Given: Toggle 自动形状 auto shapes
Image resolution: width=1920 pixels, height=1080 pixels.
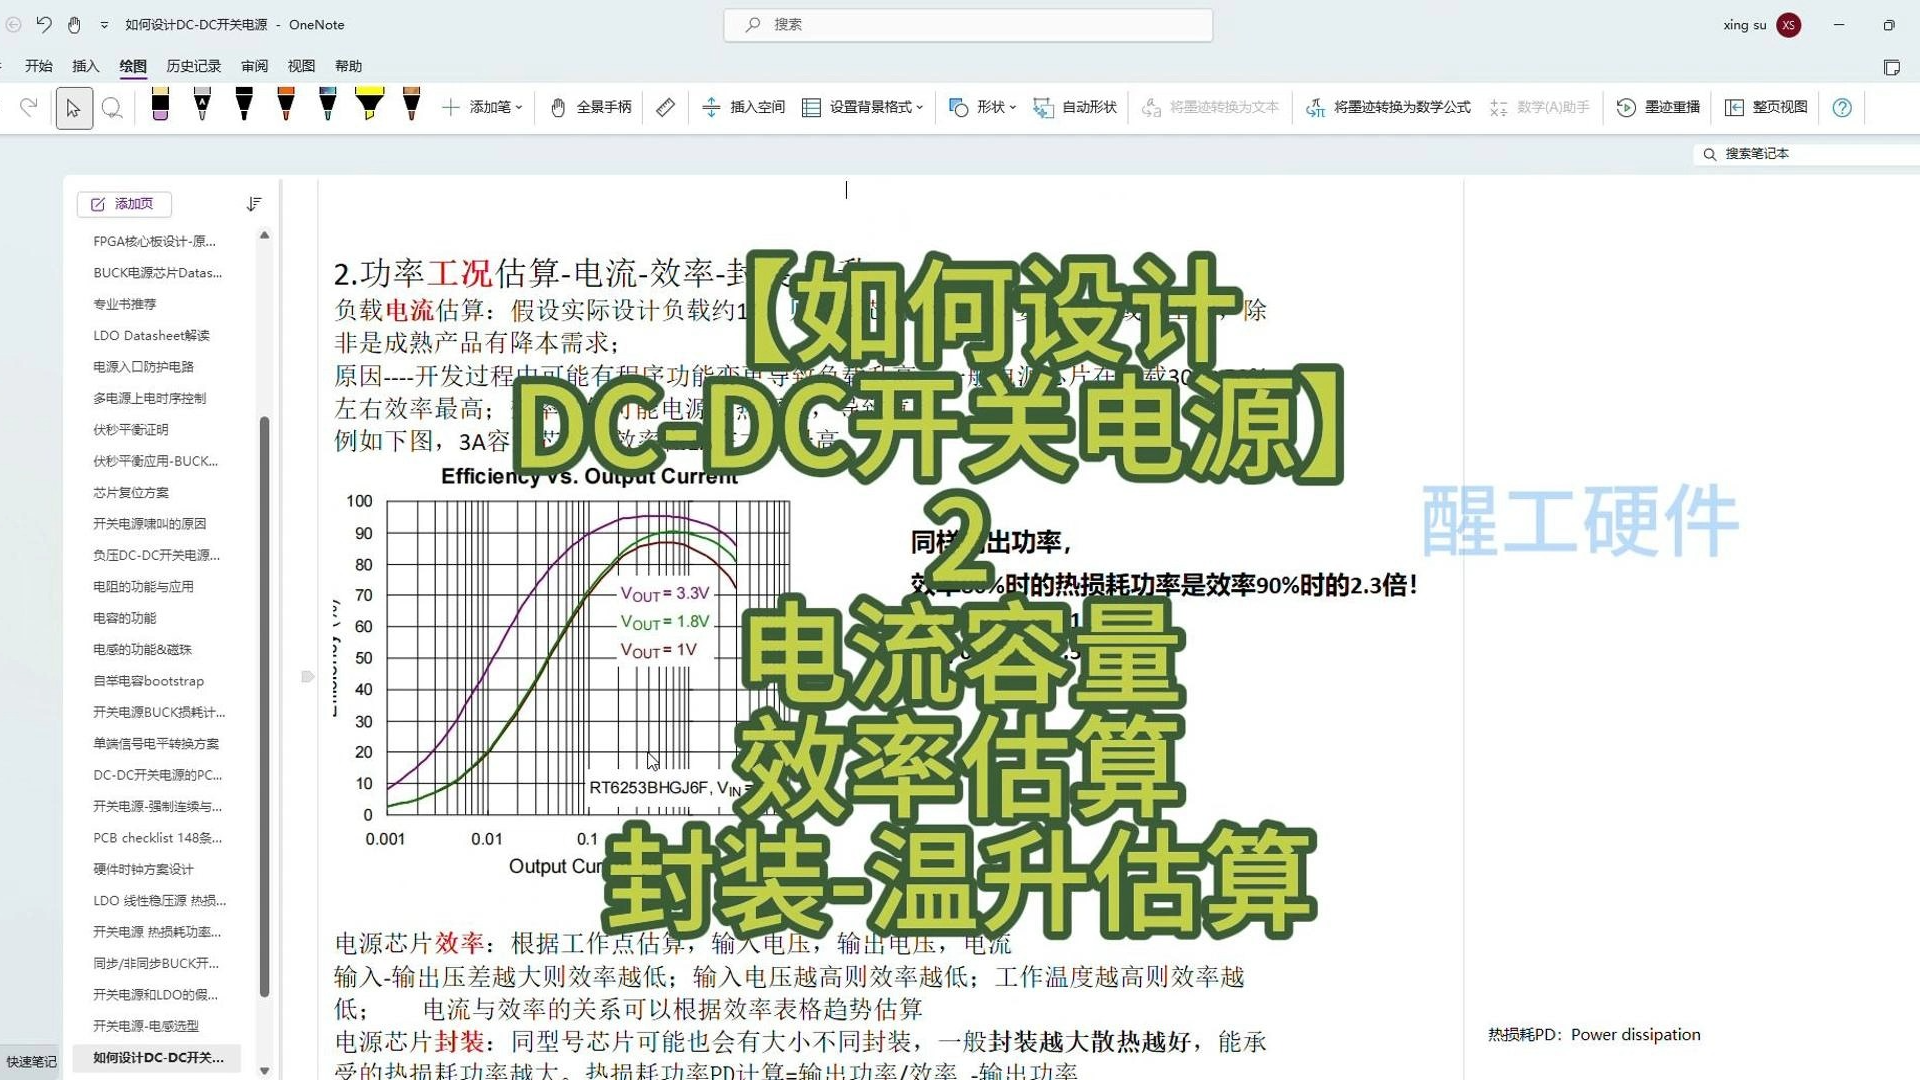Looking at the screenshot, I should pos(1075,107).
